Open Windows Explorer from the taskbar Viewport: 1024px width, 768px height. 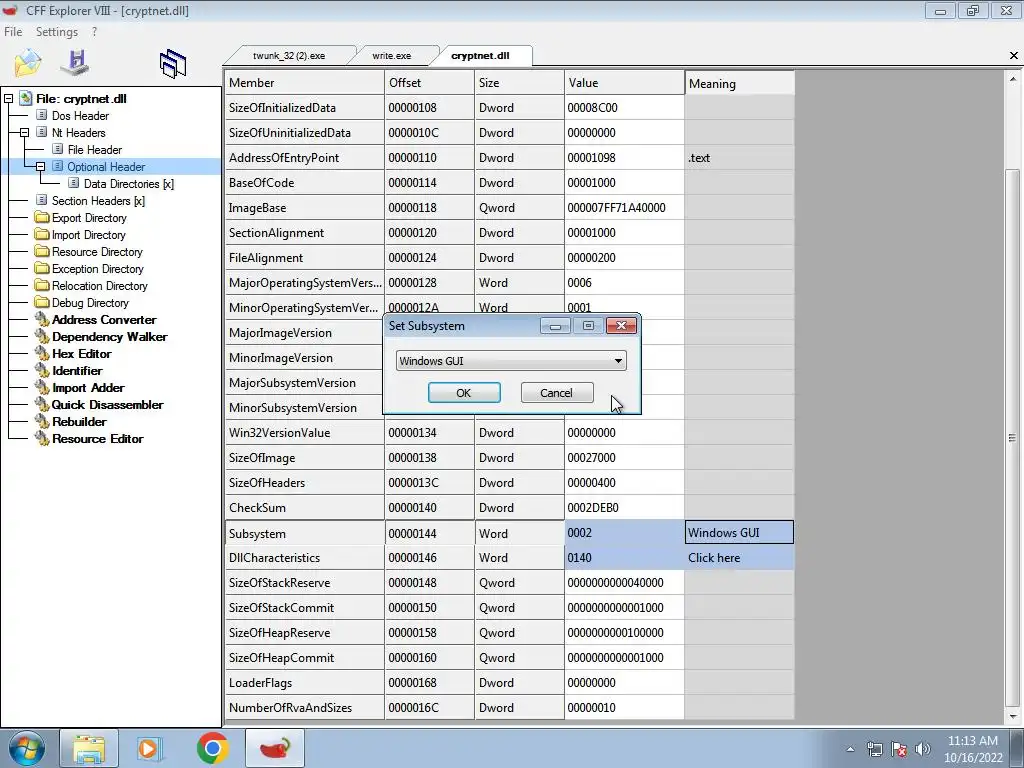click(x=89, y=748)
